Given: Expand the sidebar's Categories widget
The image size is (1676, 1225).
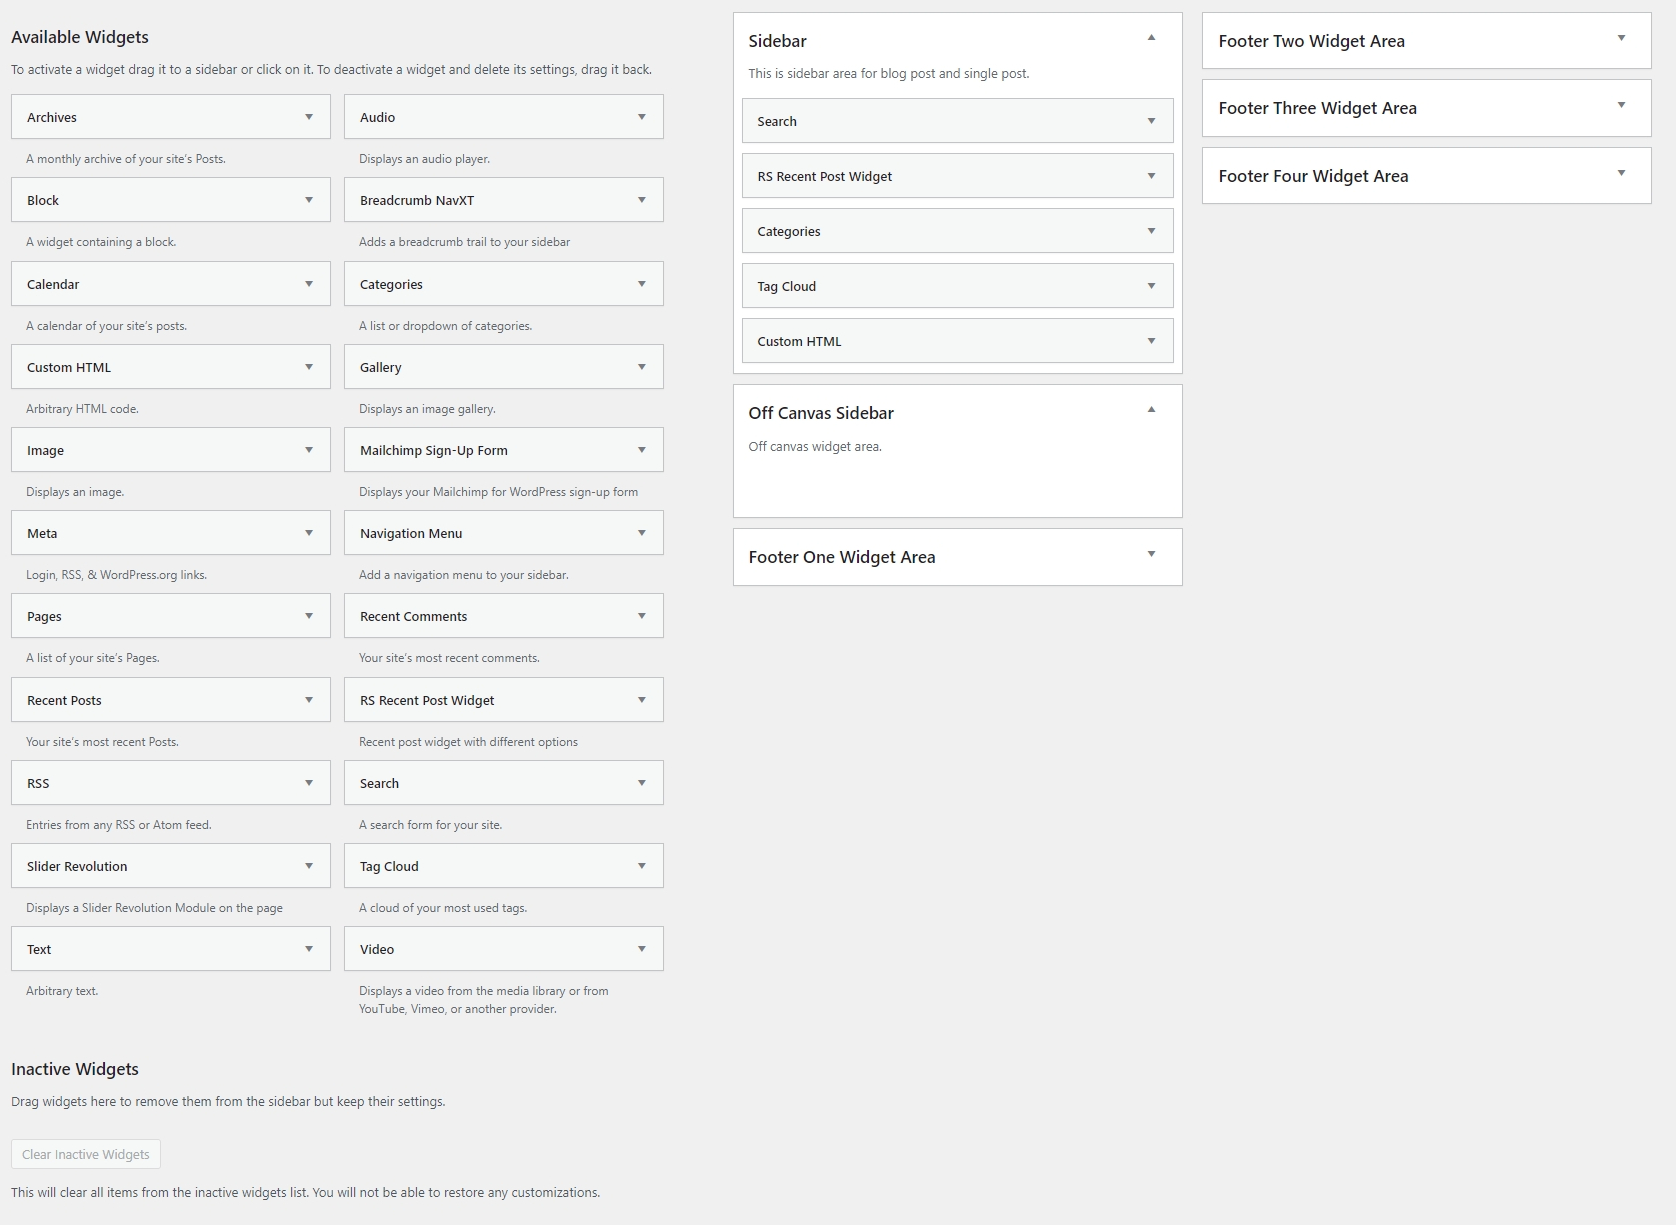Looking at the screenshot, I should (1151, 231).
